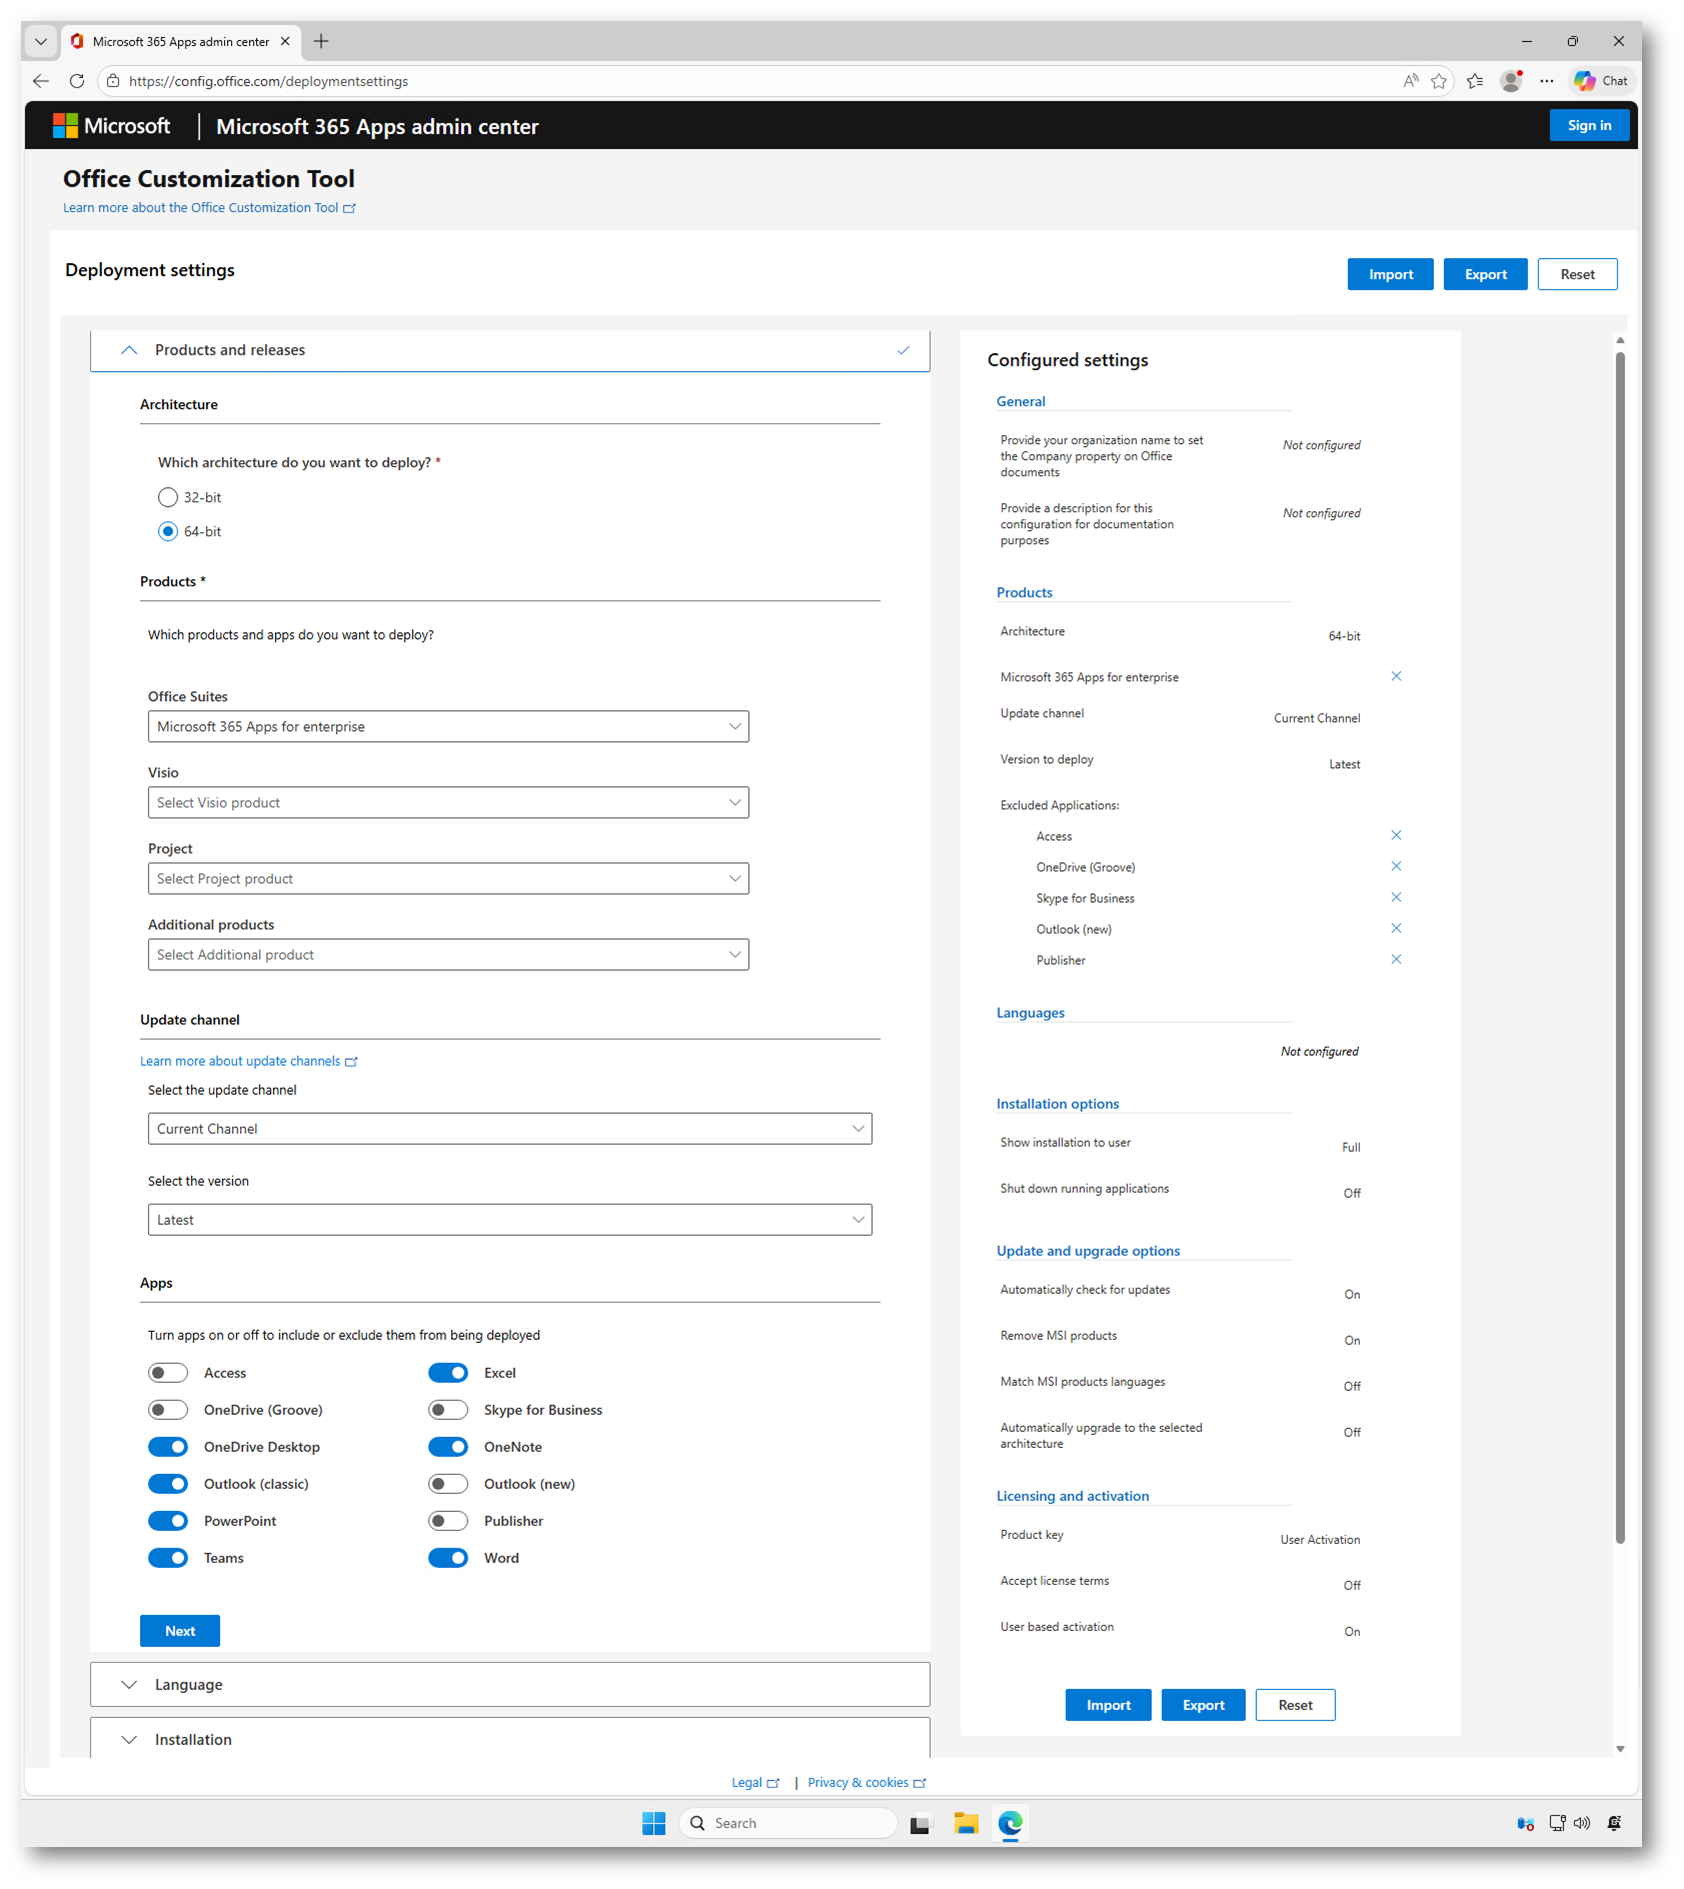Click the browser refresh icon
The height and width of the screenshot is (1889, 1684).
(x=77, y=81)
